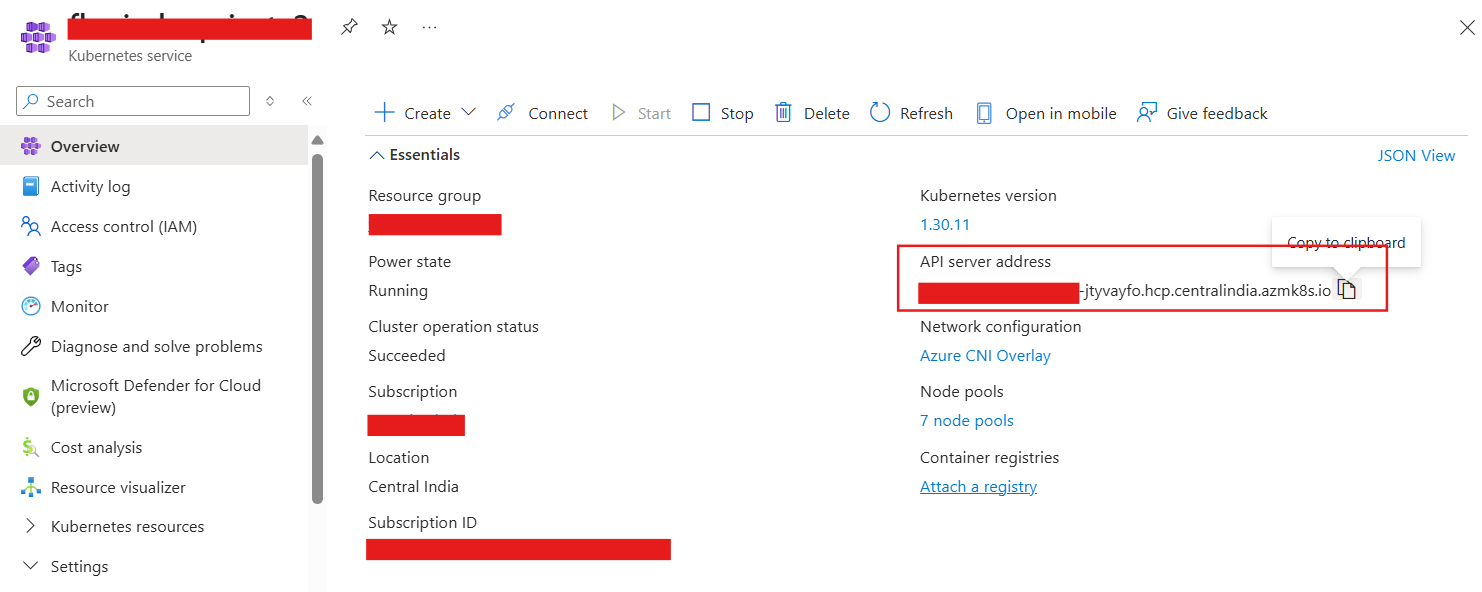Image resolution: width=1482 pixels, height=592 pixels.
Task: Collapse the Essentials section
Action: [415, 155]
